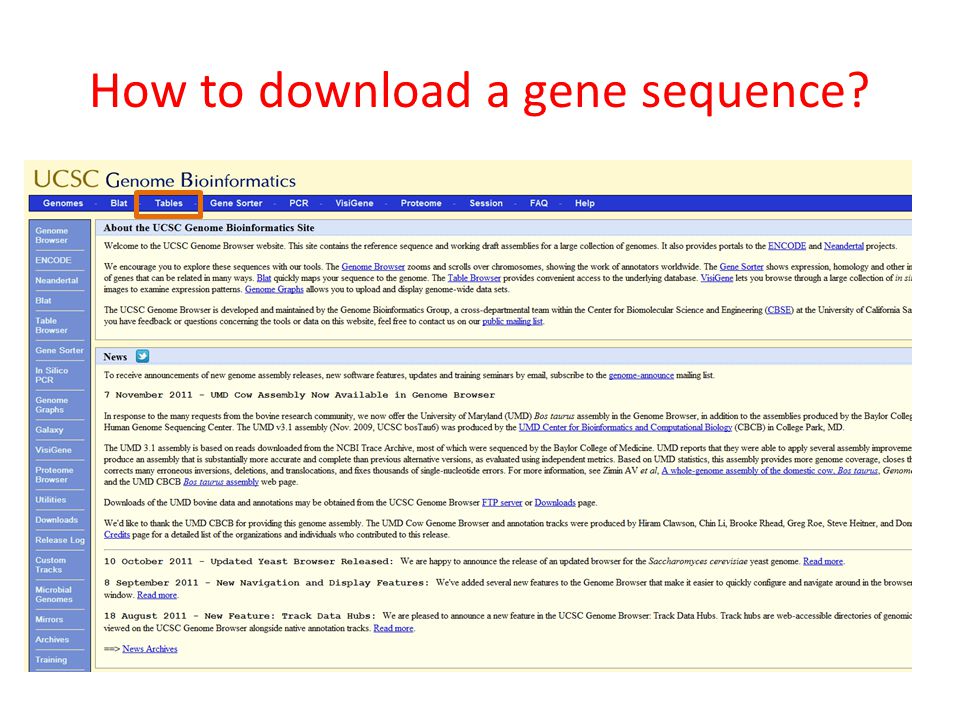This screenshot has height=720, width=960.
Task: Open the whole-genome assembly of domestic cow link
Action: 770,471
